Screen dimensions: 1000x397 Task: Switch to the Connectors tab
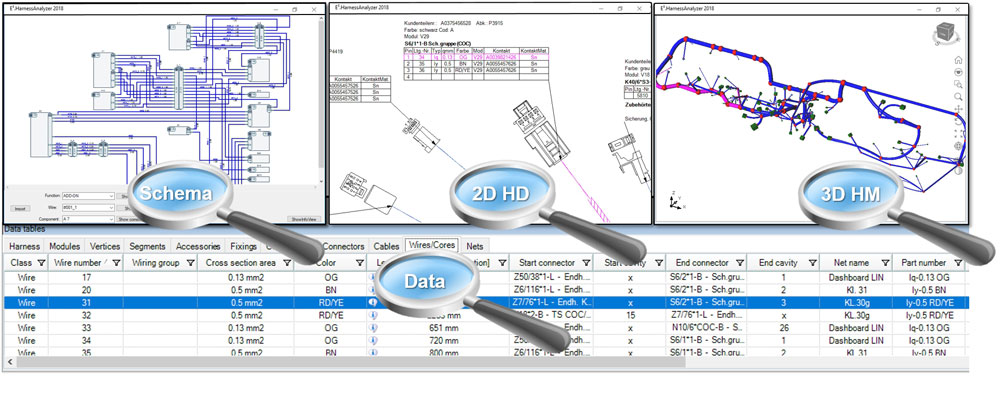coord(344,246)
